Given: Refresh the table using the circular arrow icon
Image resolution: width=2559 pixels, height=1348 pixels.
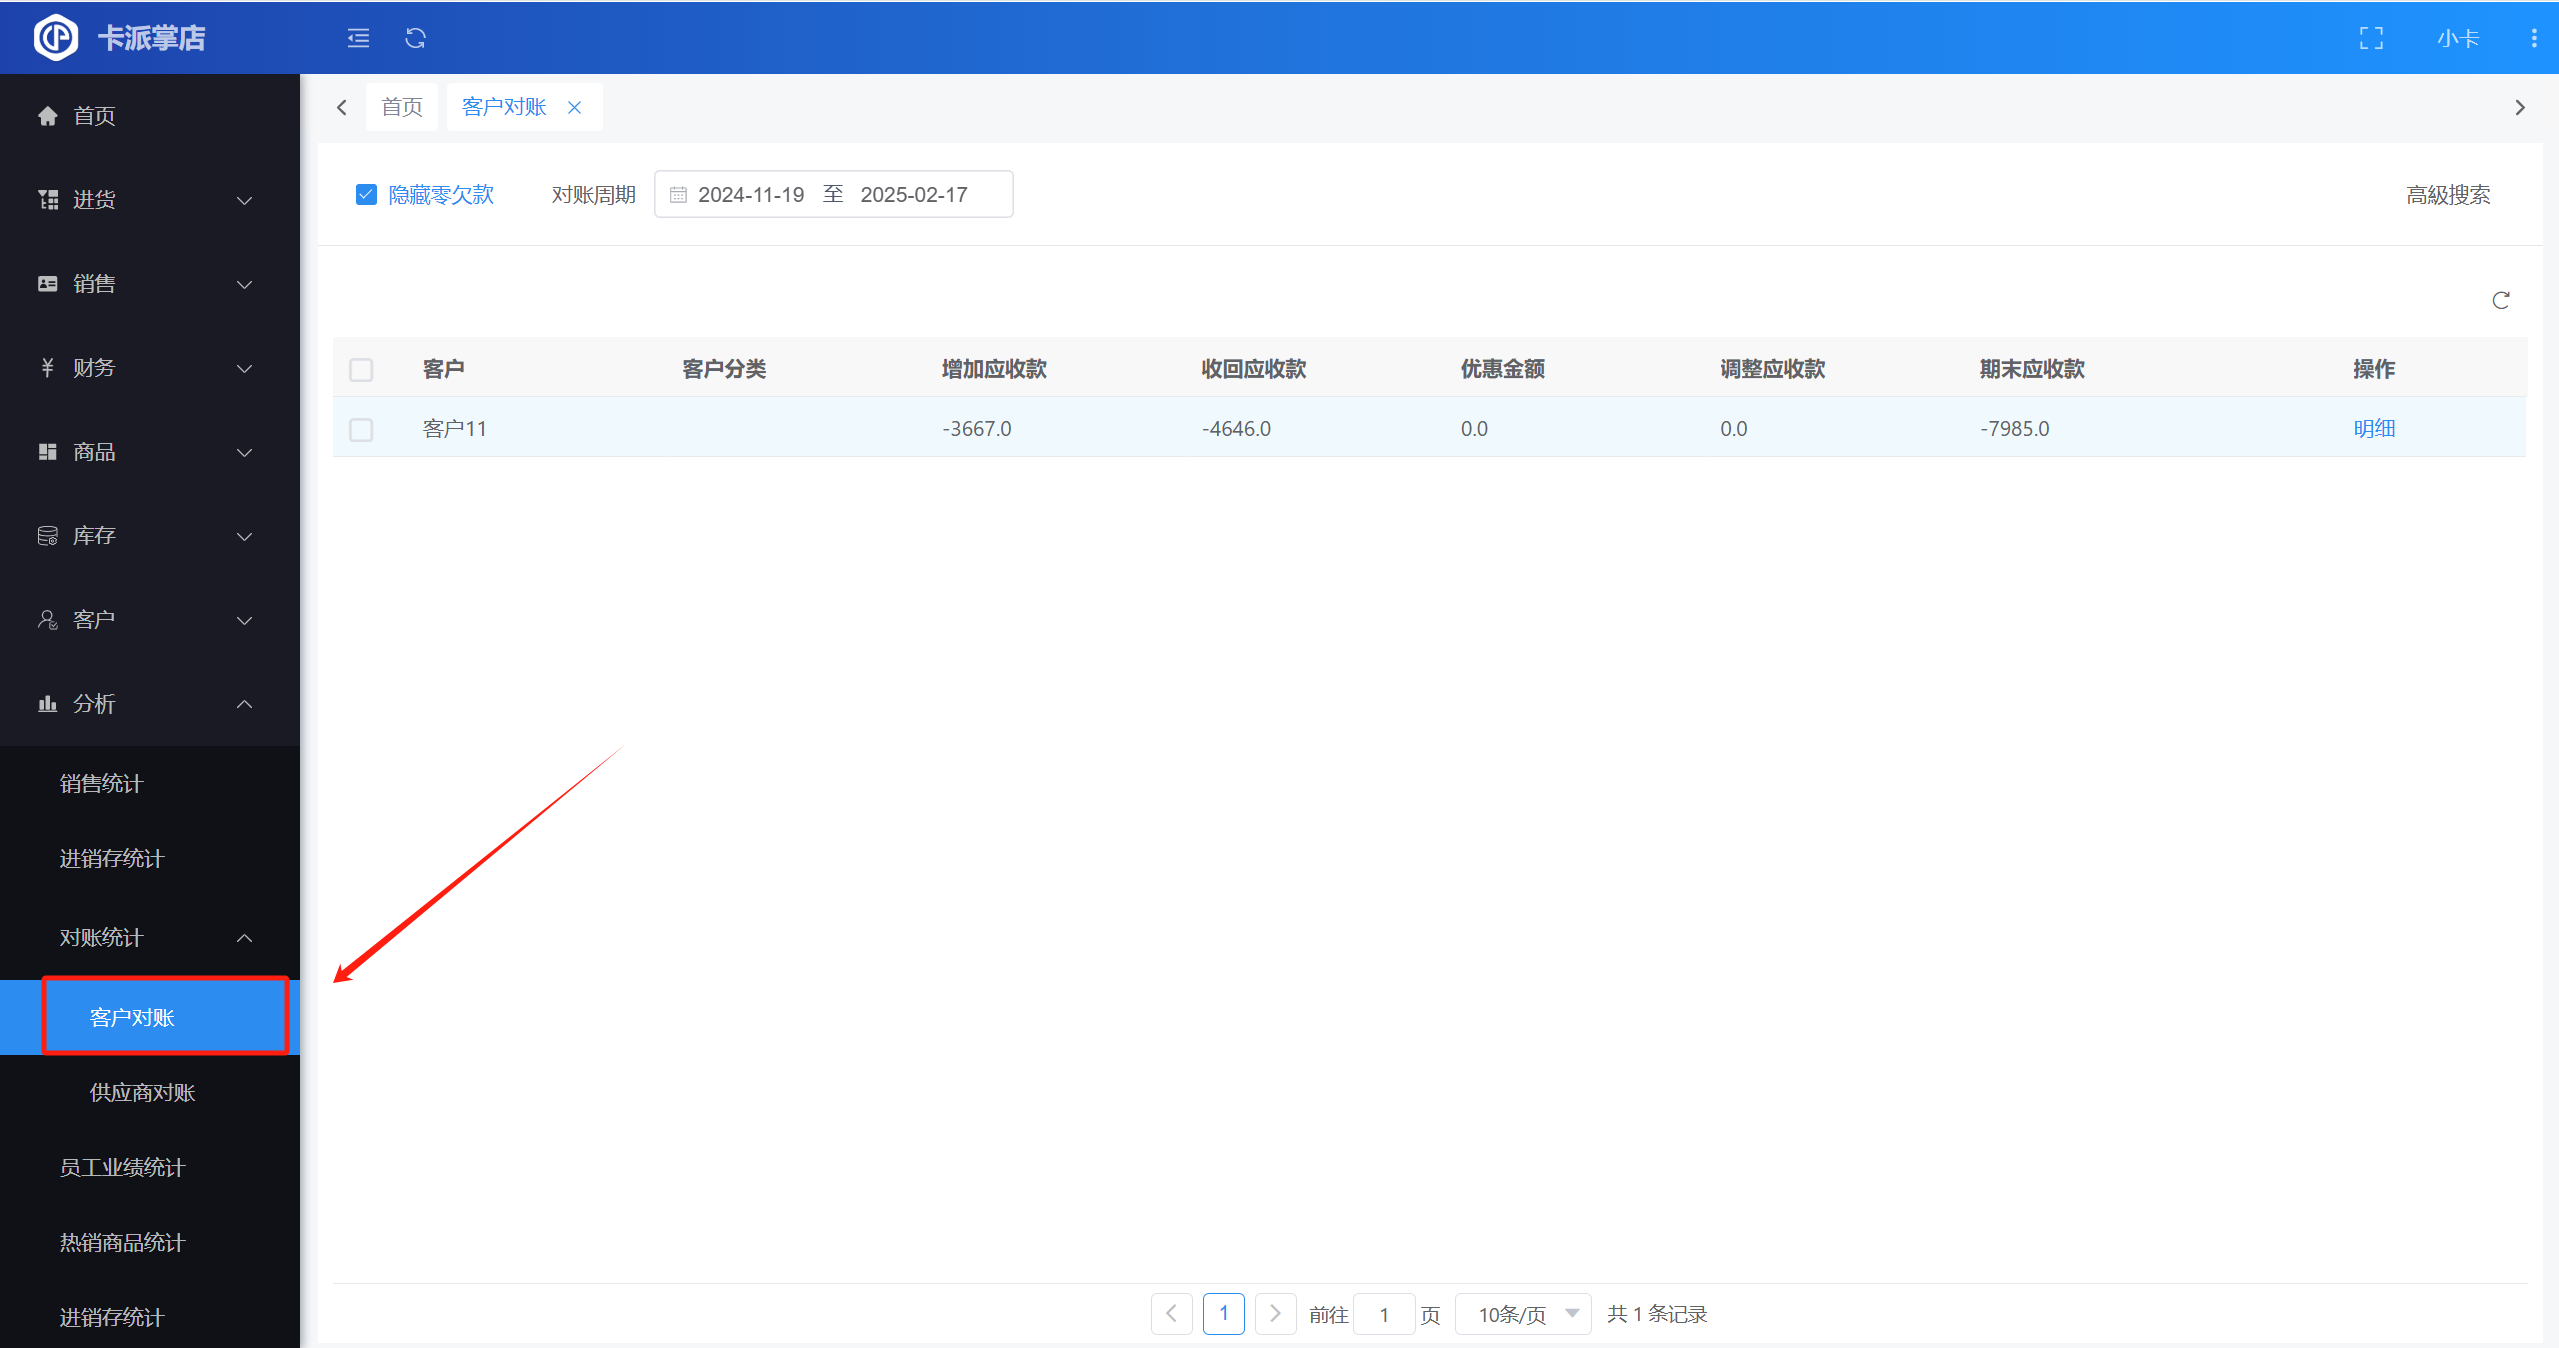Looking at the screenshot, I should [2500, 300].
